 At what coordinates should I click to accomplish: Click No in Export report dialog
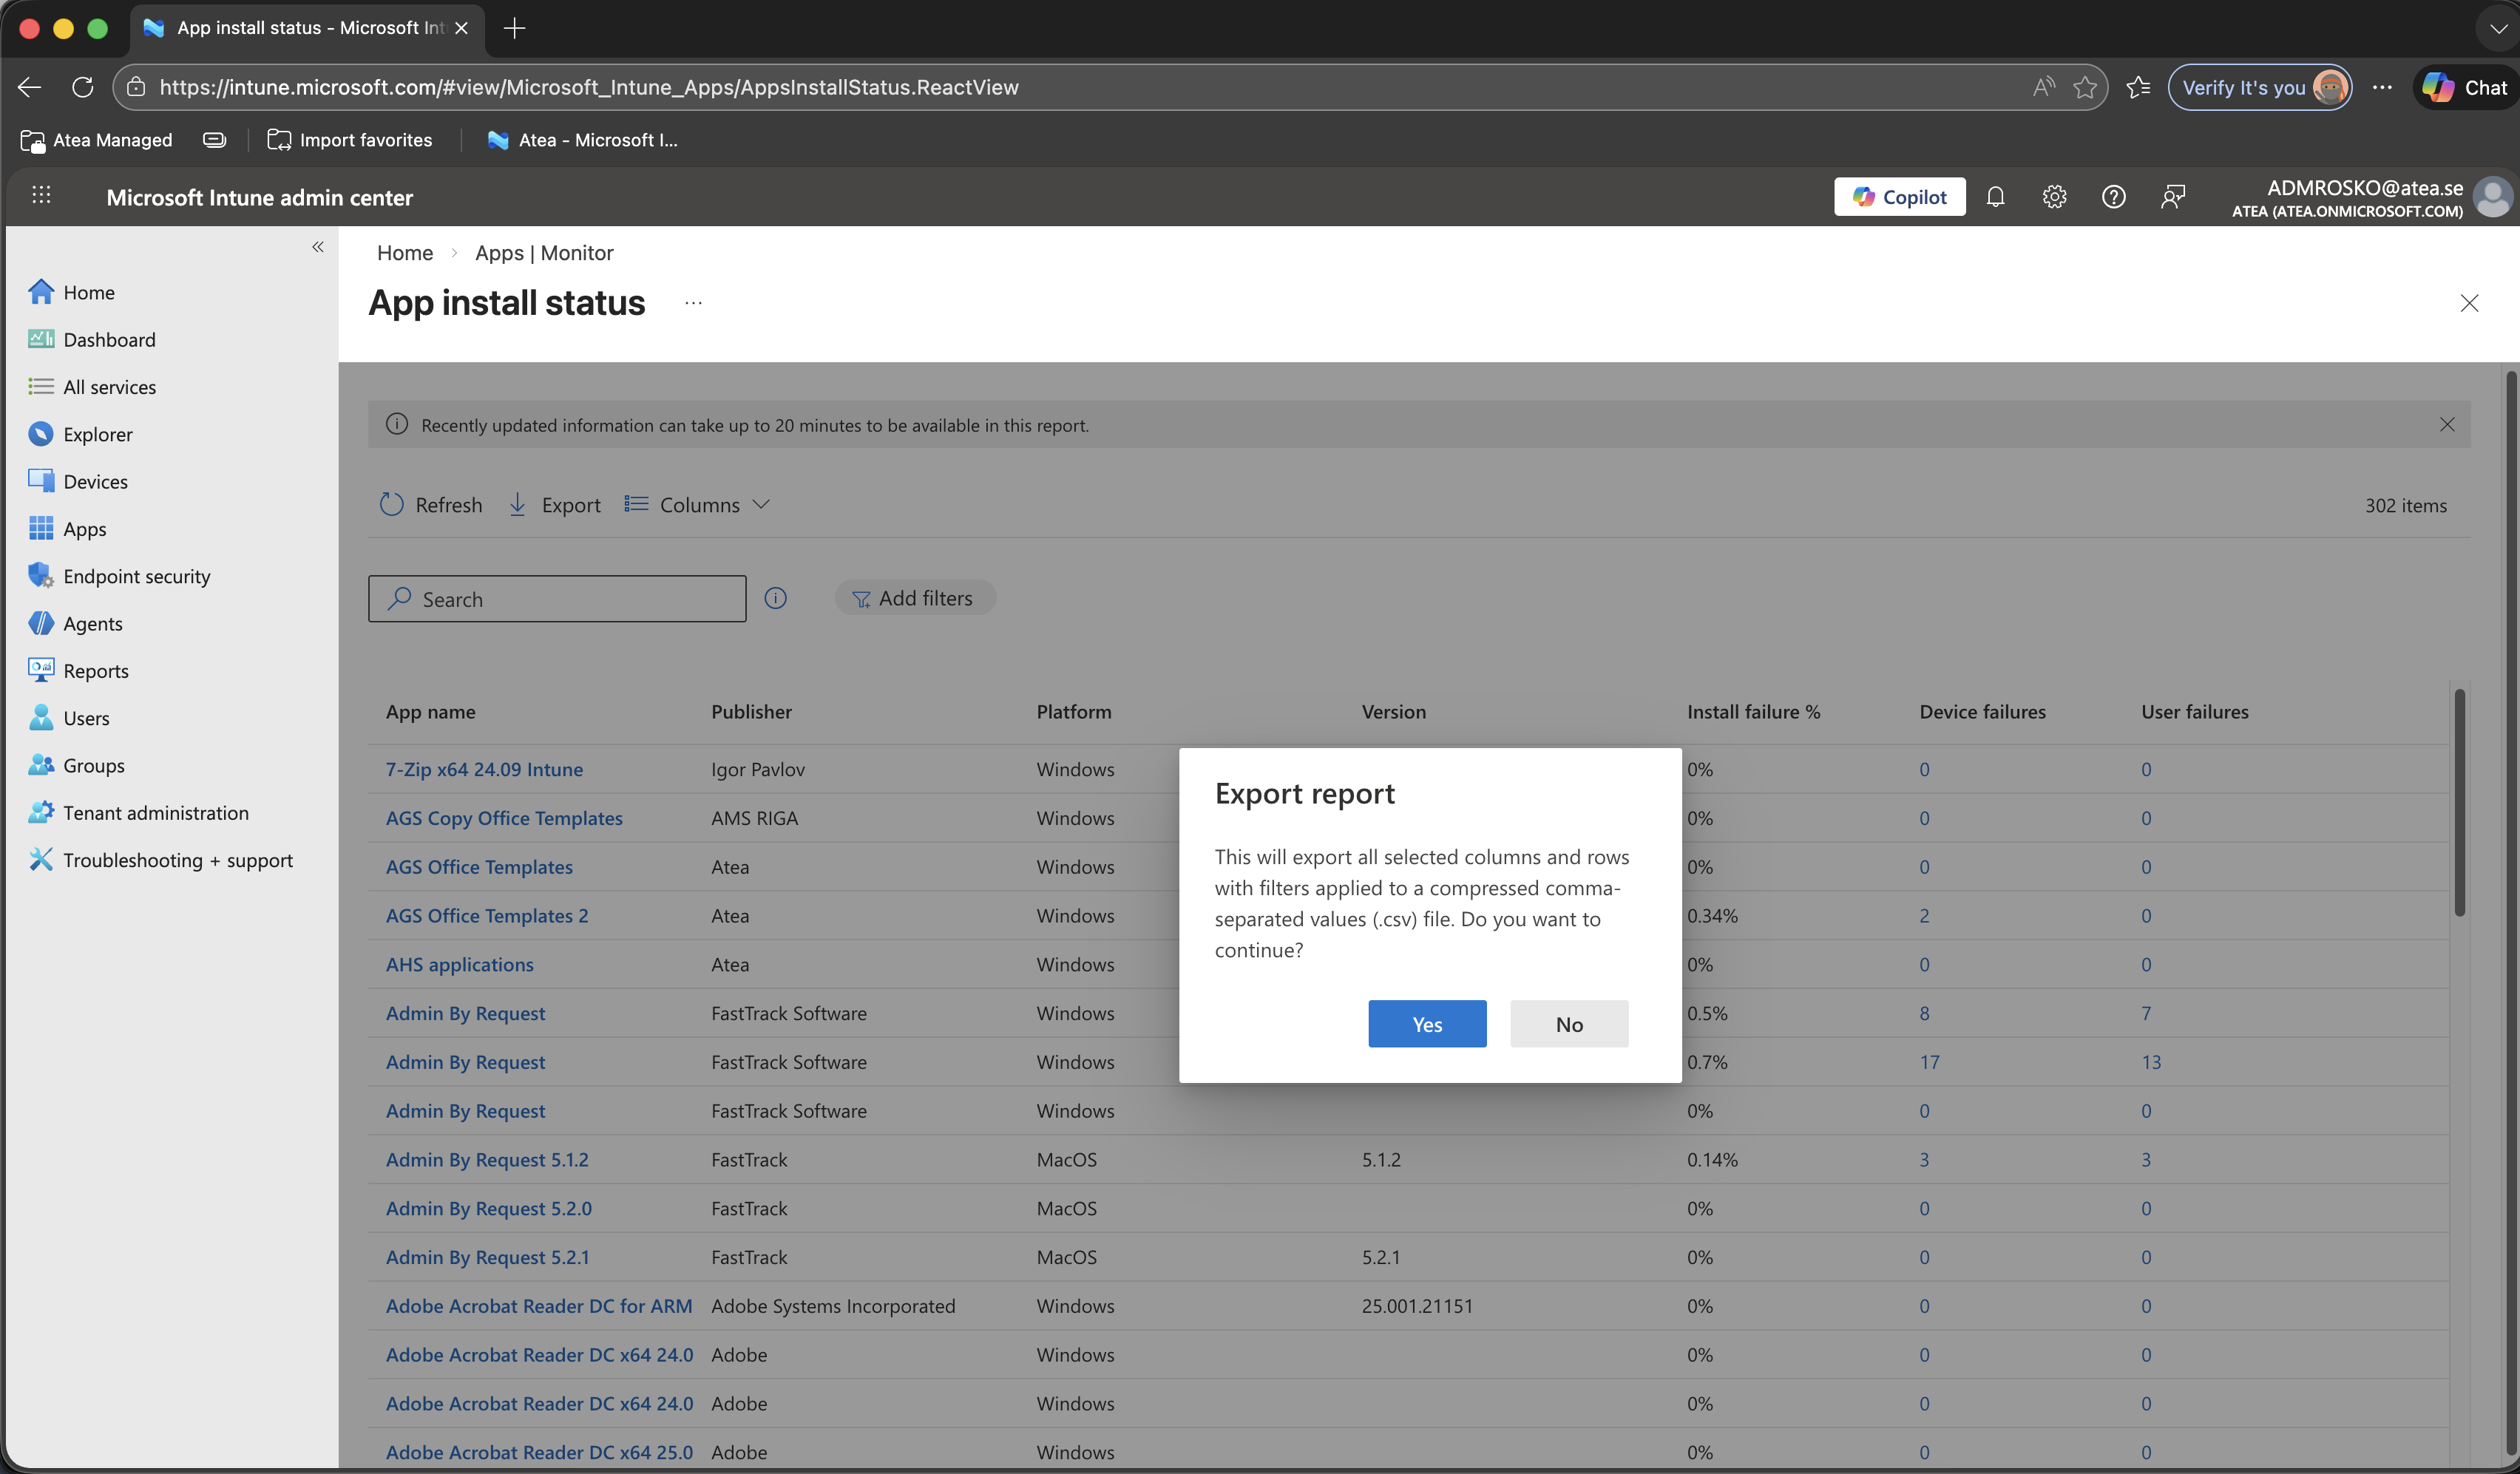click(x=1568, y=1023)
